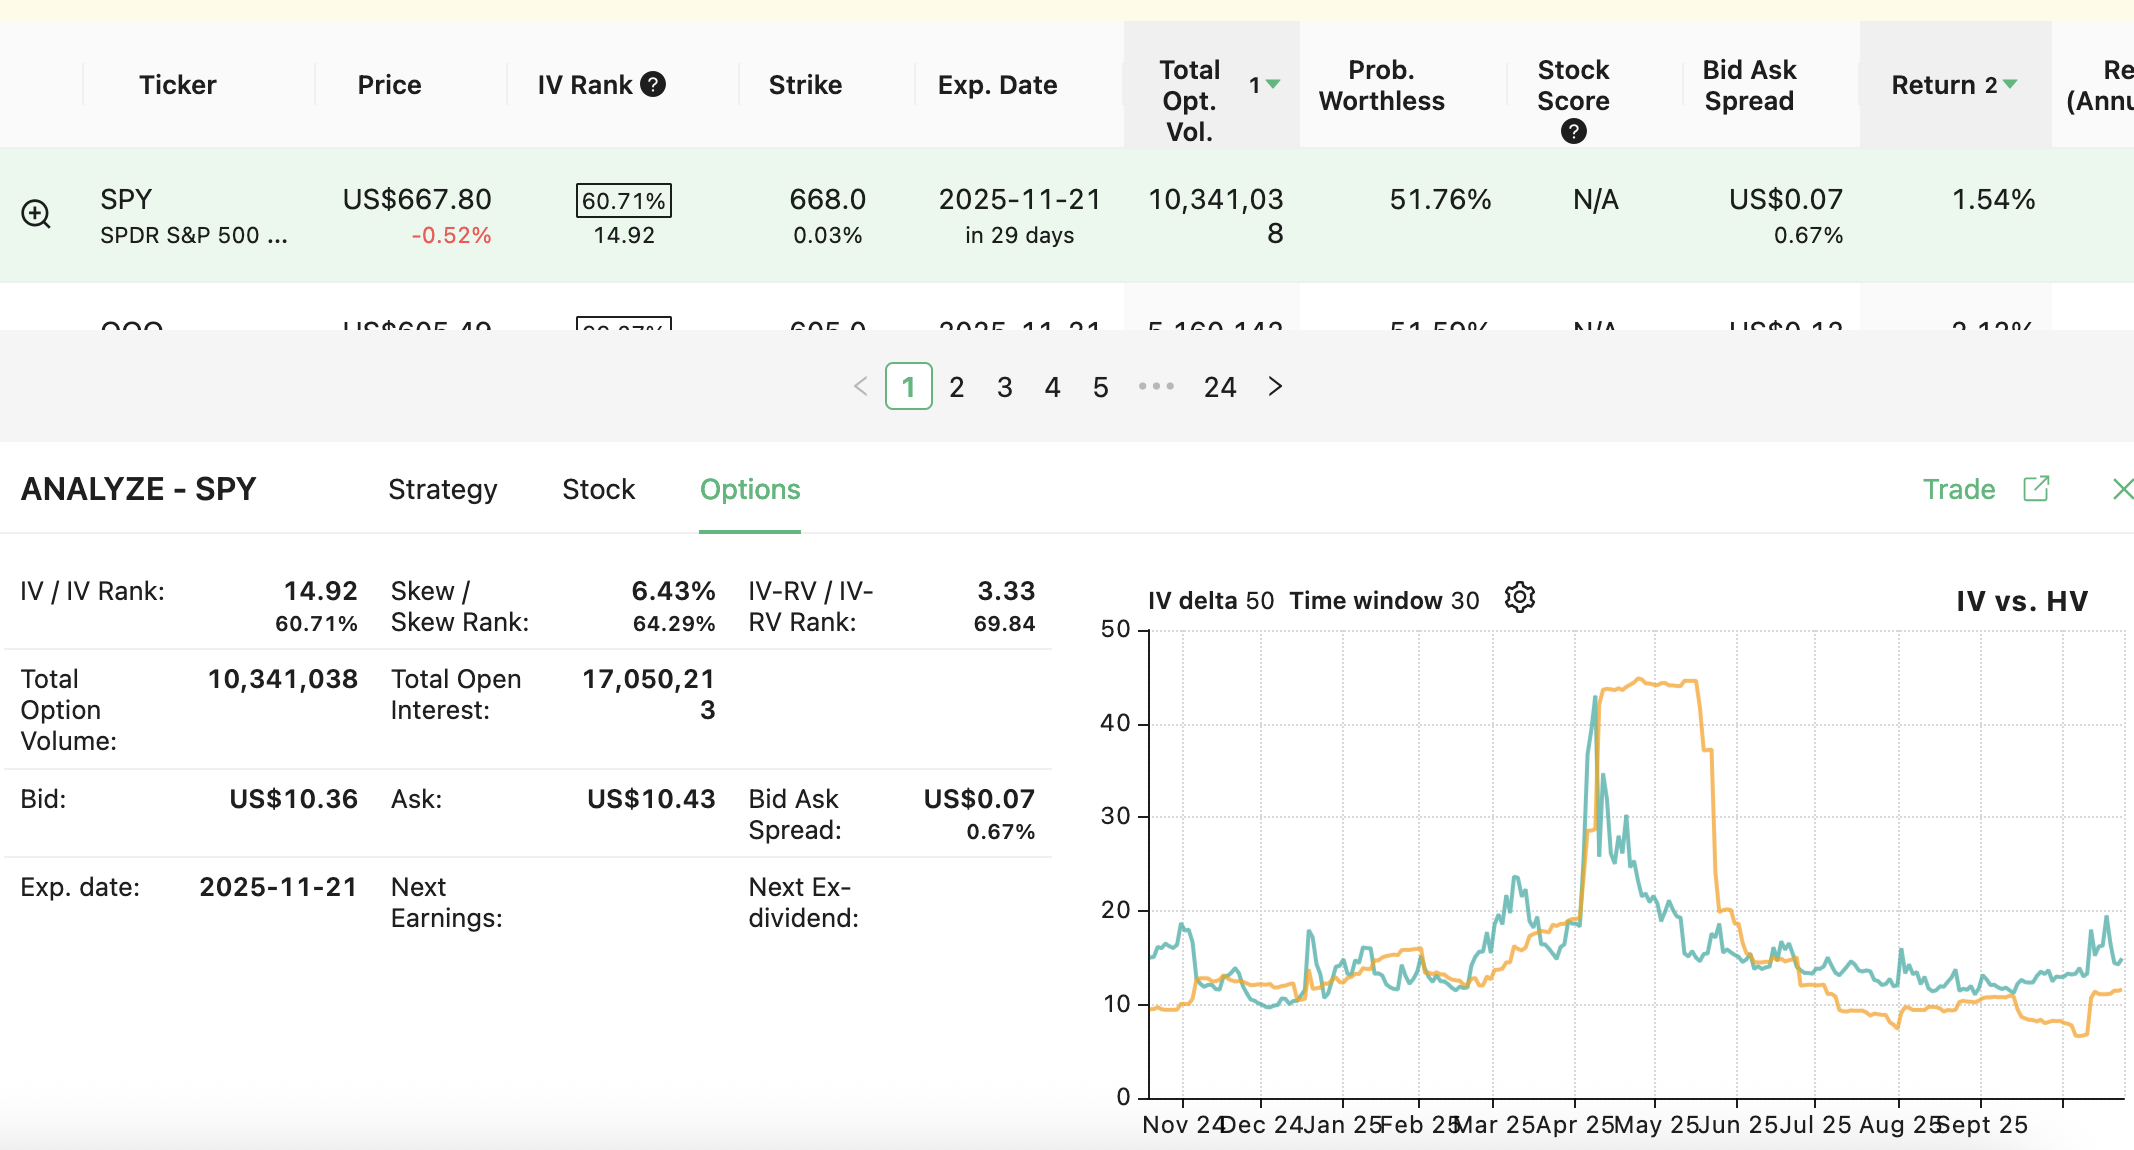
Task: Sort by the Prob. Worthless column header
Action: tap(1381, 85)
